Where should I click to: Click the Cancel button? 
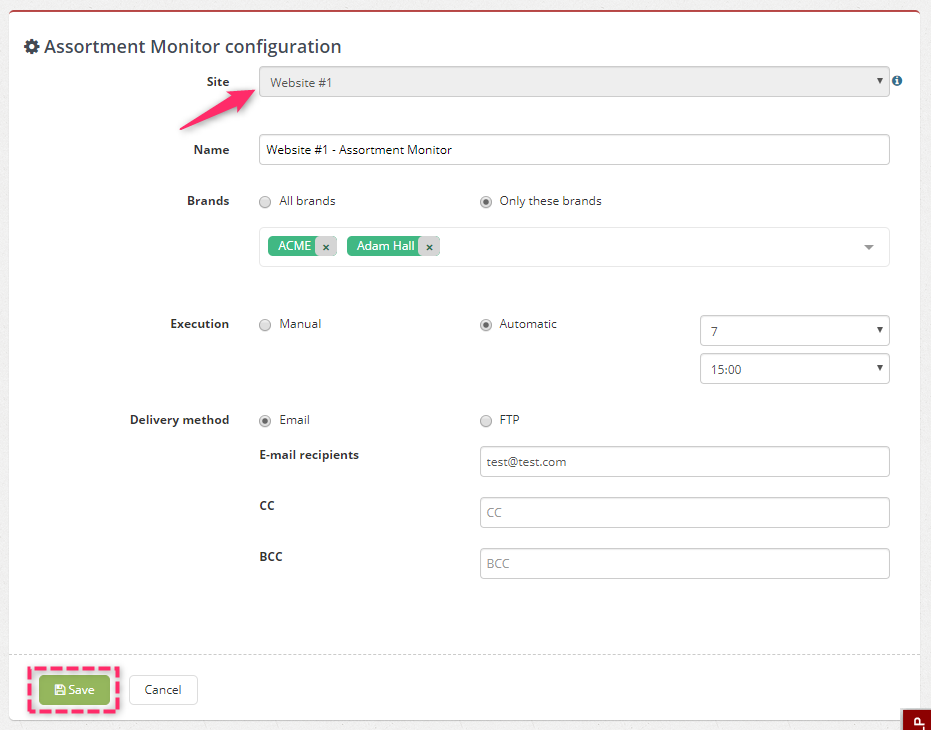pos(163,690)
